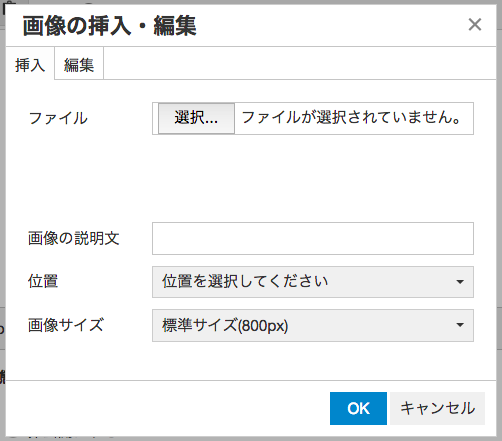This screenshot has width=502, height=441.
Task: Click the ファイル field label
Action: [58, 118]
